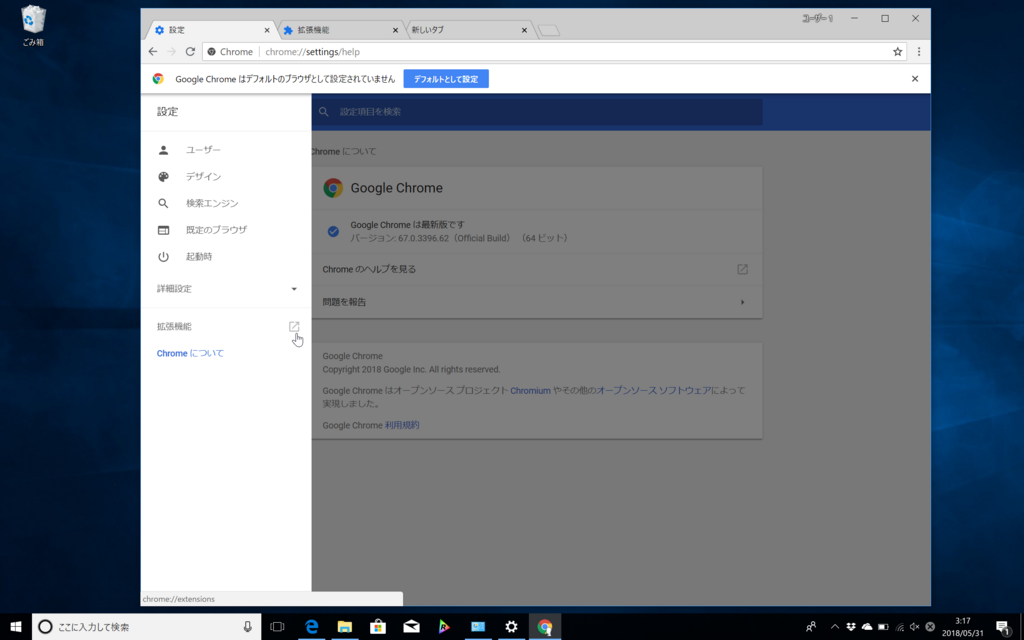
Task: Click the power icon beside 起動時
Action: coord(163,257)
